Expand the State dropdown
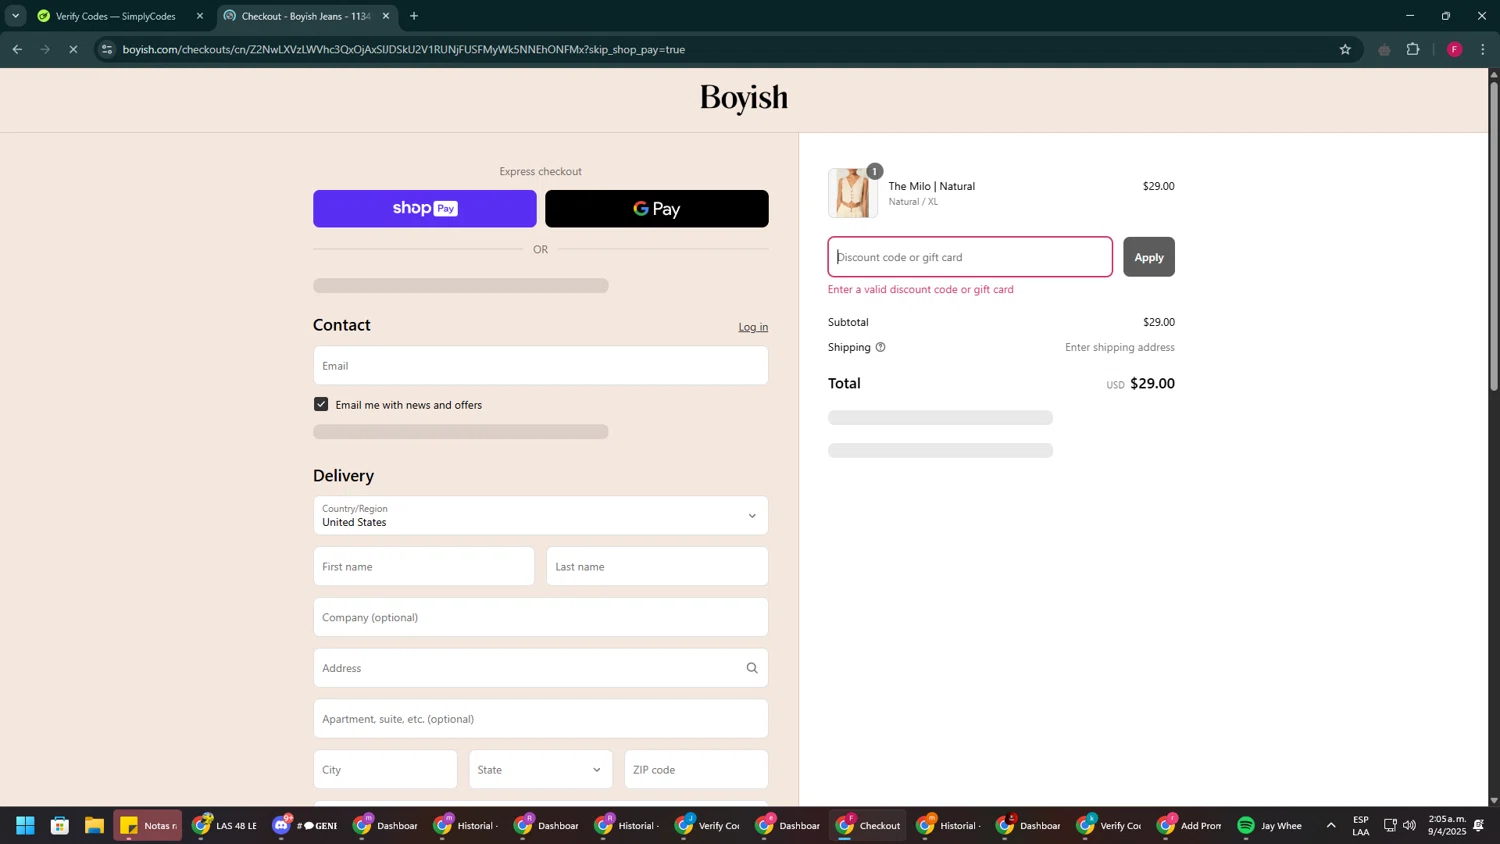 tap(541, 770)
